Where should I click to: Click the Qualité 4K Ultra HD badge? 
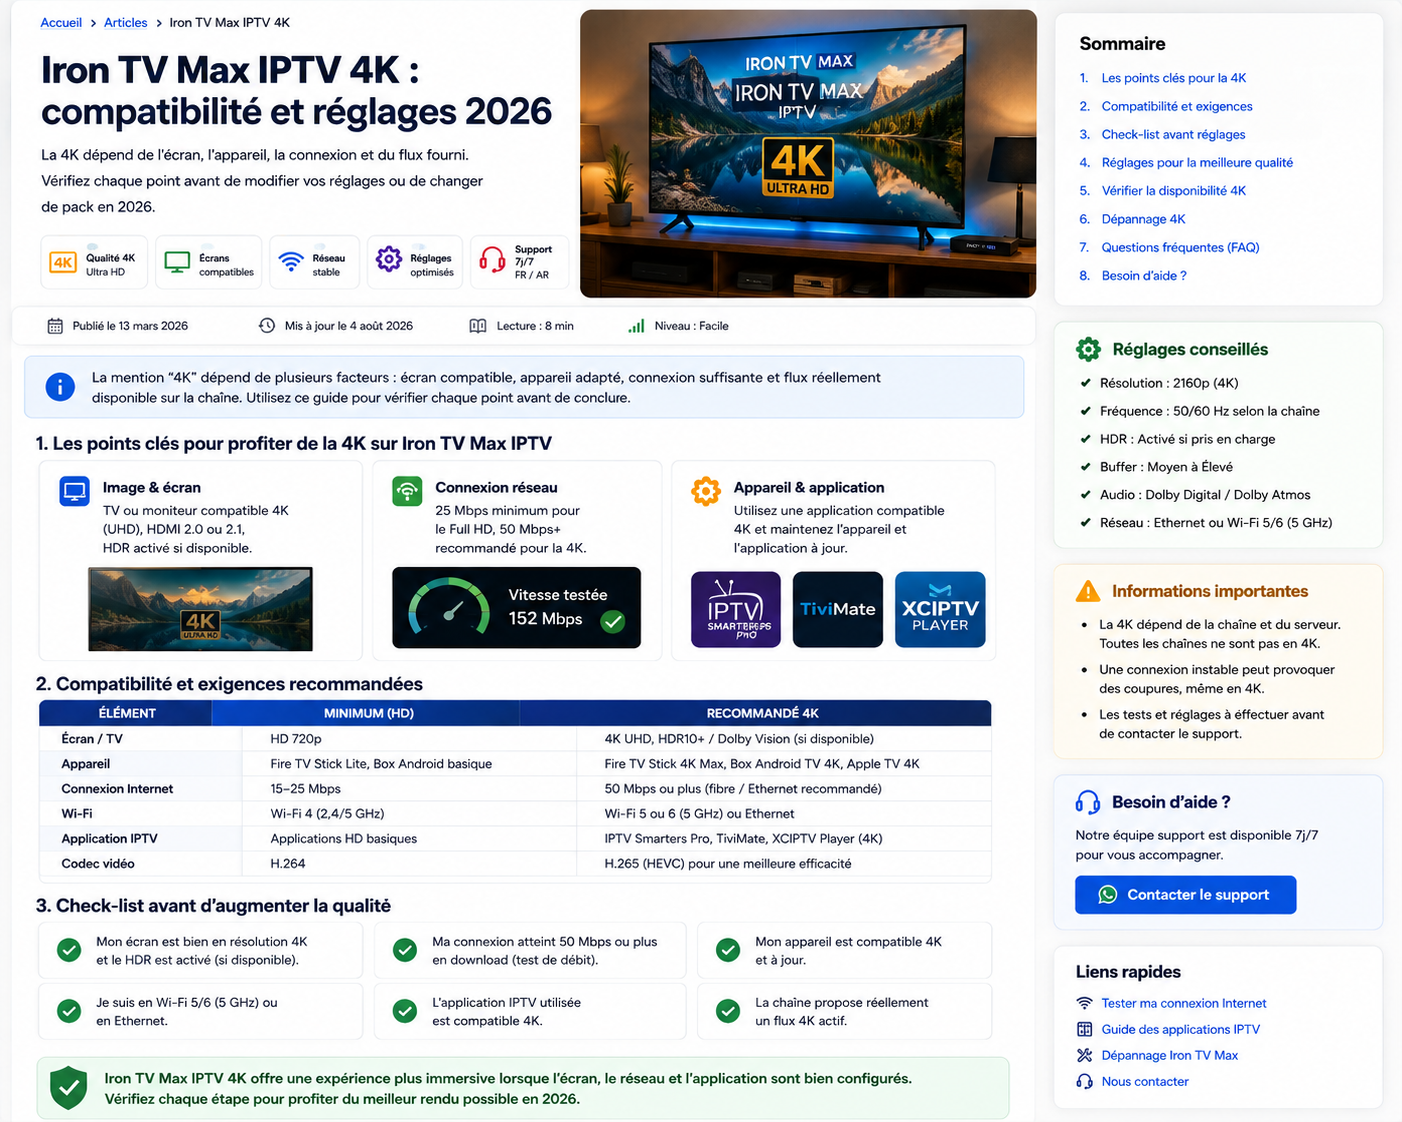(x=94, y=262)
